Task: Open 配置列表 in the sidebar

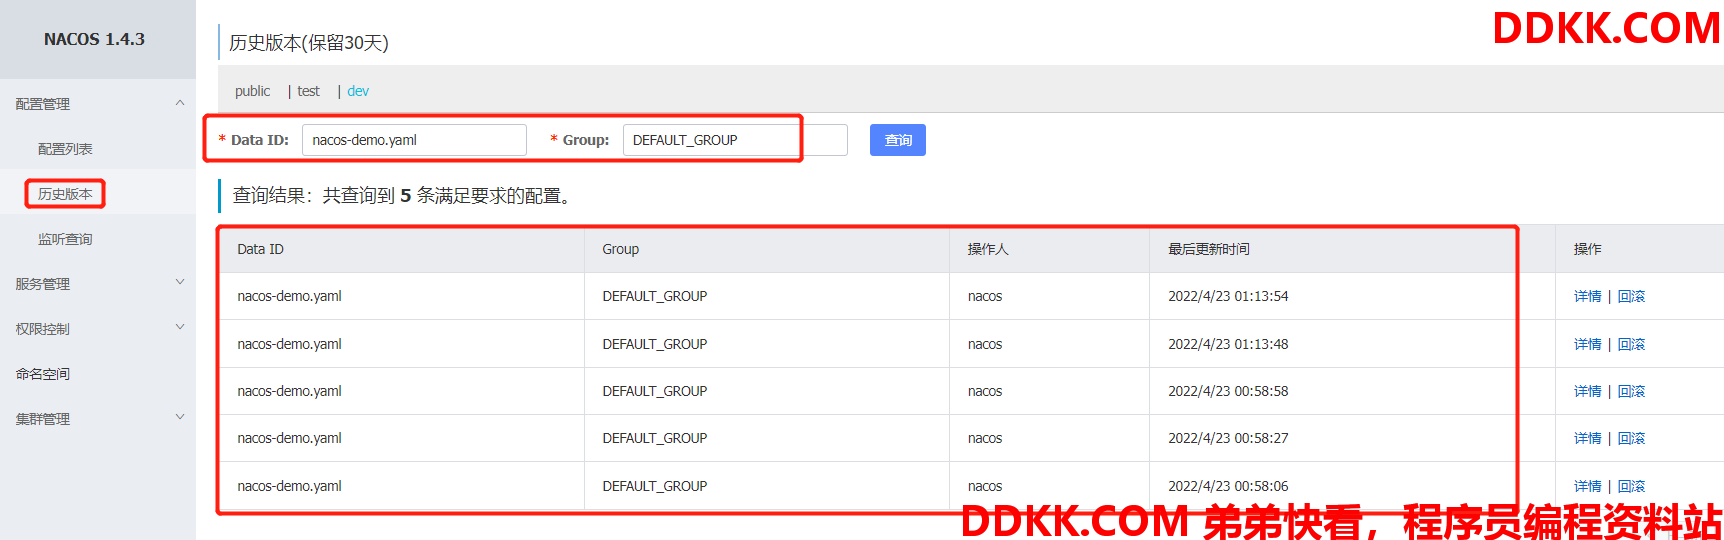Action: [65, 149]
